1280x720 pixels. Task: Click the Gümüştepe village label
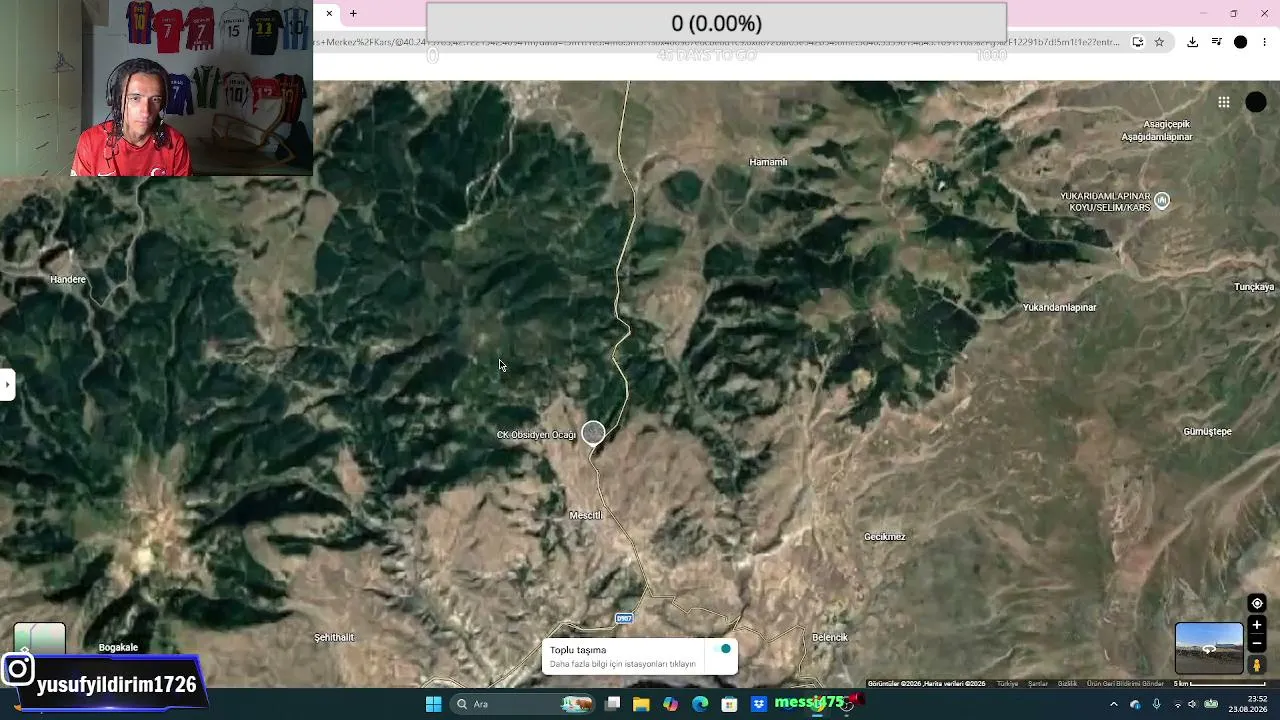point(1208,432)
